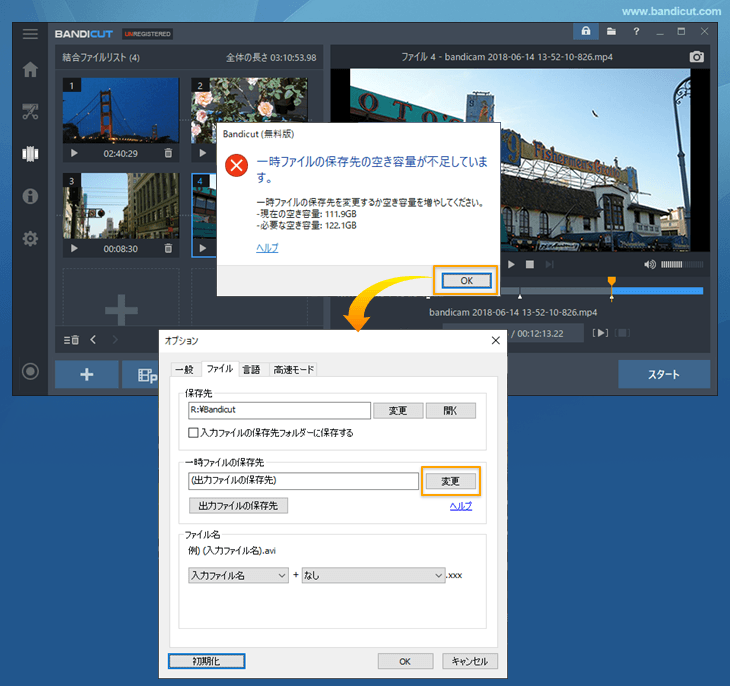Select clip 3 street thumbnail

(121, 206)
